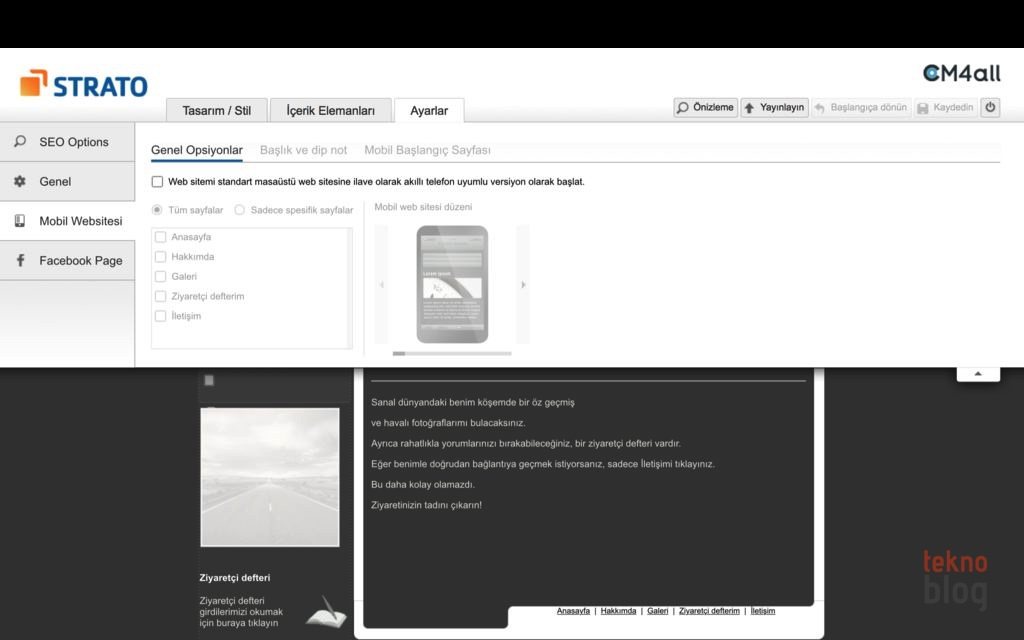Click the mobile layout scrollbar
1024x640 pixels.
click(452, 353)
